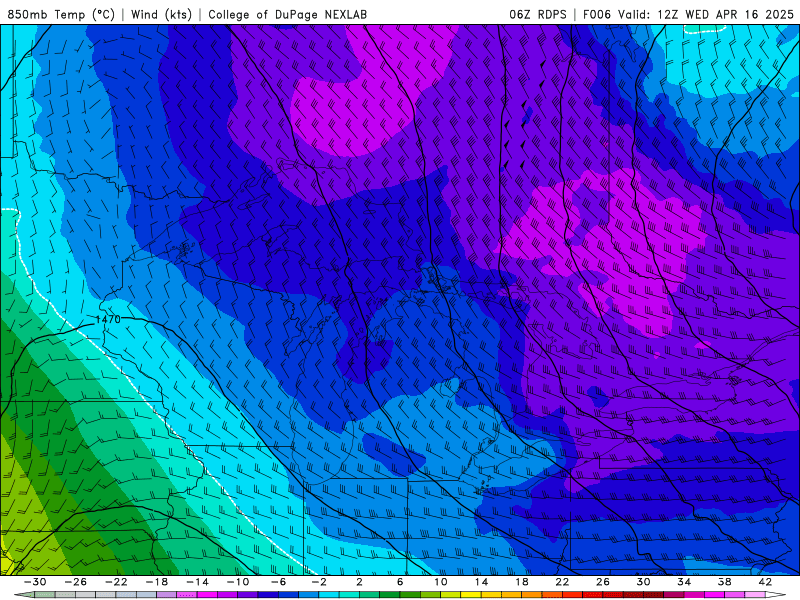This screenshot has width=800, height=600.
Task: Click the "38" legend value
Action: pyautogui.click(x=724, y=582)
